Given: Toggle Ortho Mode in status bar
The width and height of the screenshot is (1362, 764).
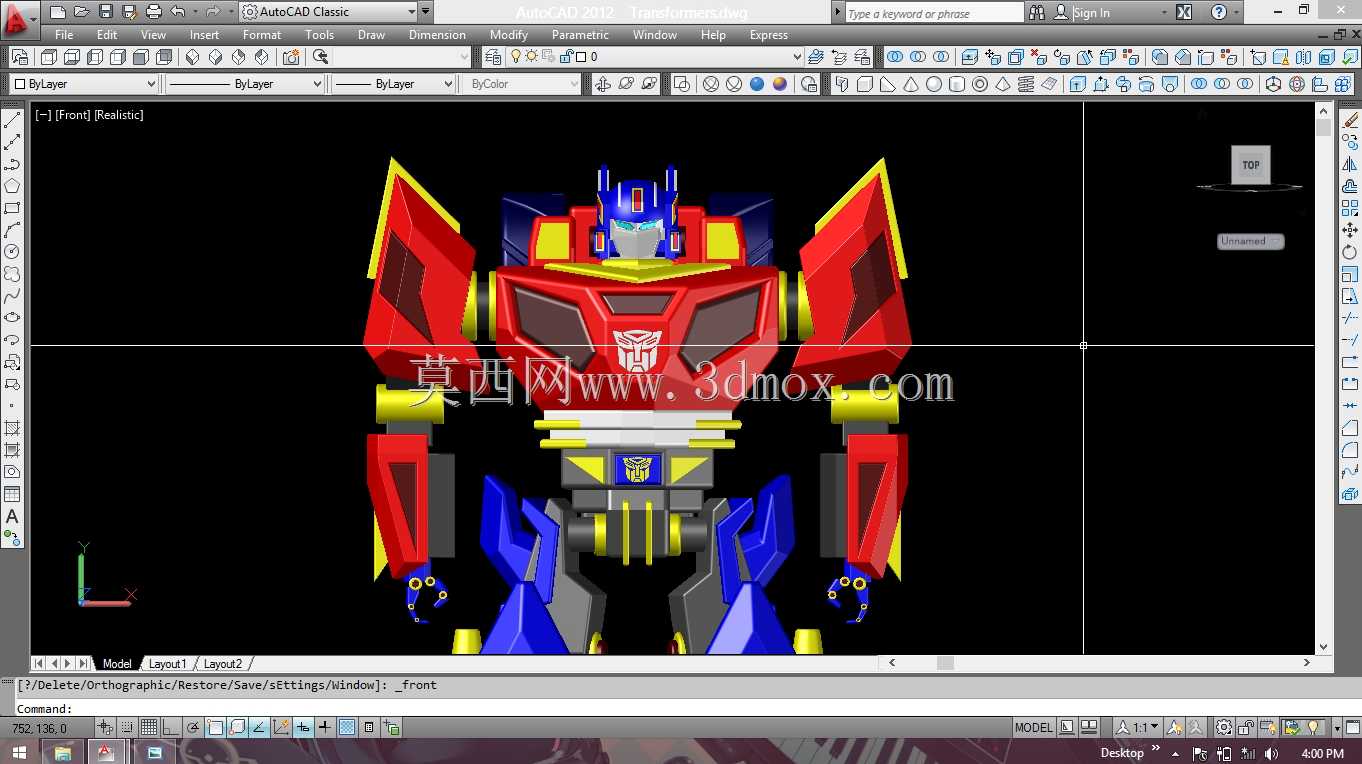Looking at the screenshot, I should click(171, 727).
